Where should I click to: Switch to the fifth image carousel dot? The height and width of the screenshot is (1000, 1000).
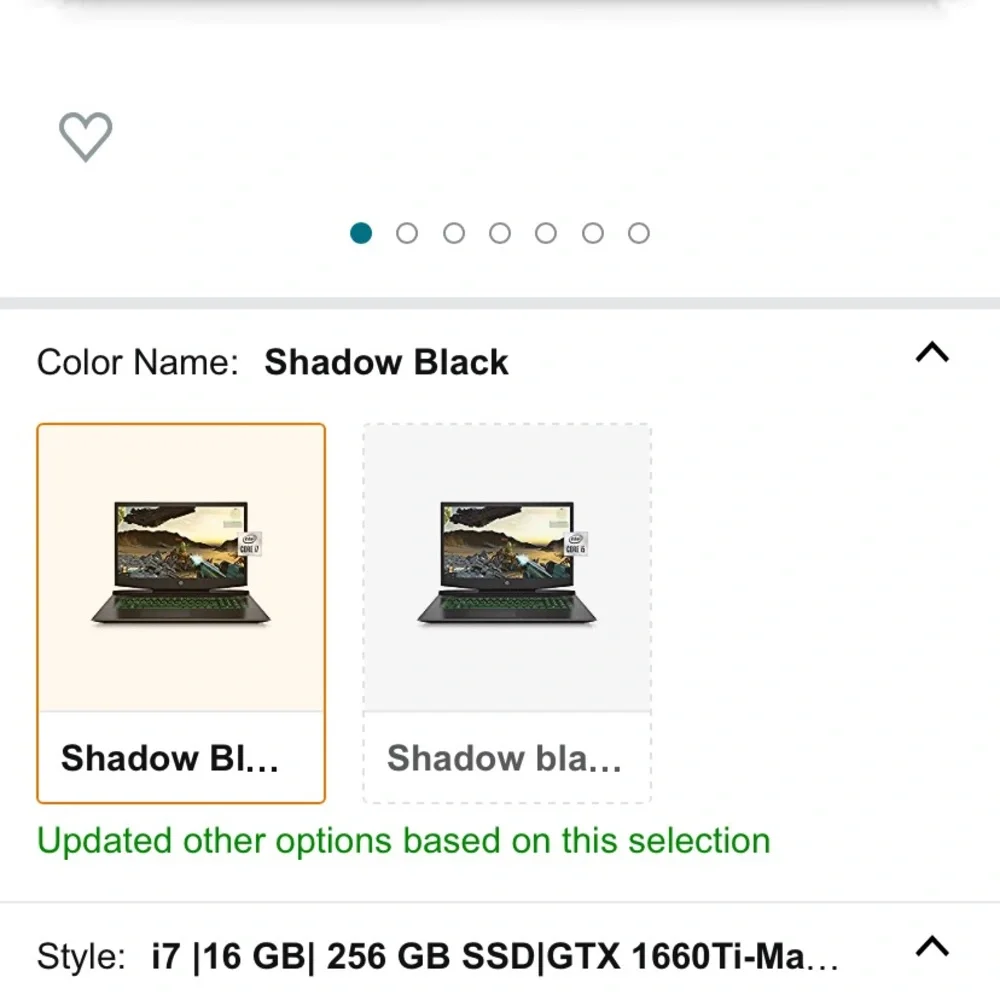(x=546, y=233)
